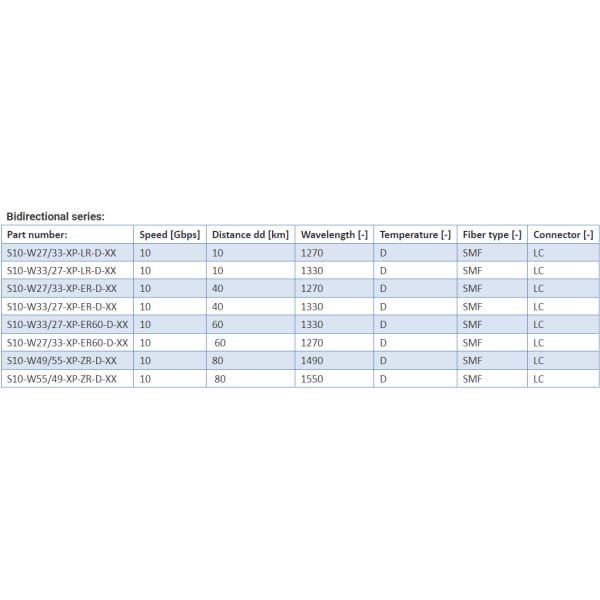Click LC in the S10-W27/33-XP-ER-D-XX row
This screenshot has width=600, height=600.
pyautogui.click(x=538, y=289)
